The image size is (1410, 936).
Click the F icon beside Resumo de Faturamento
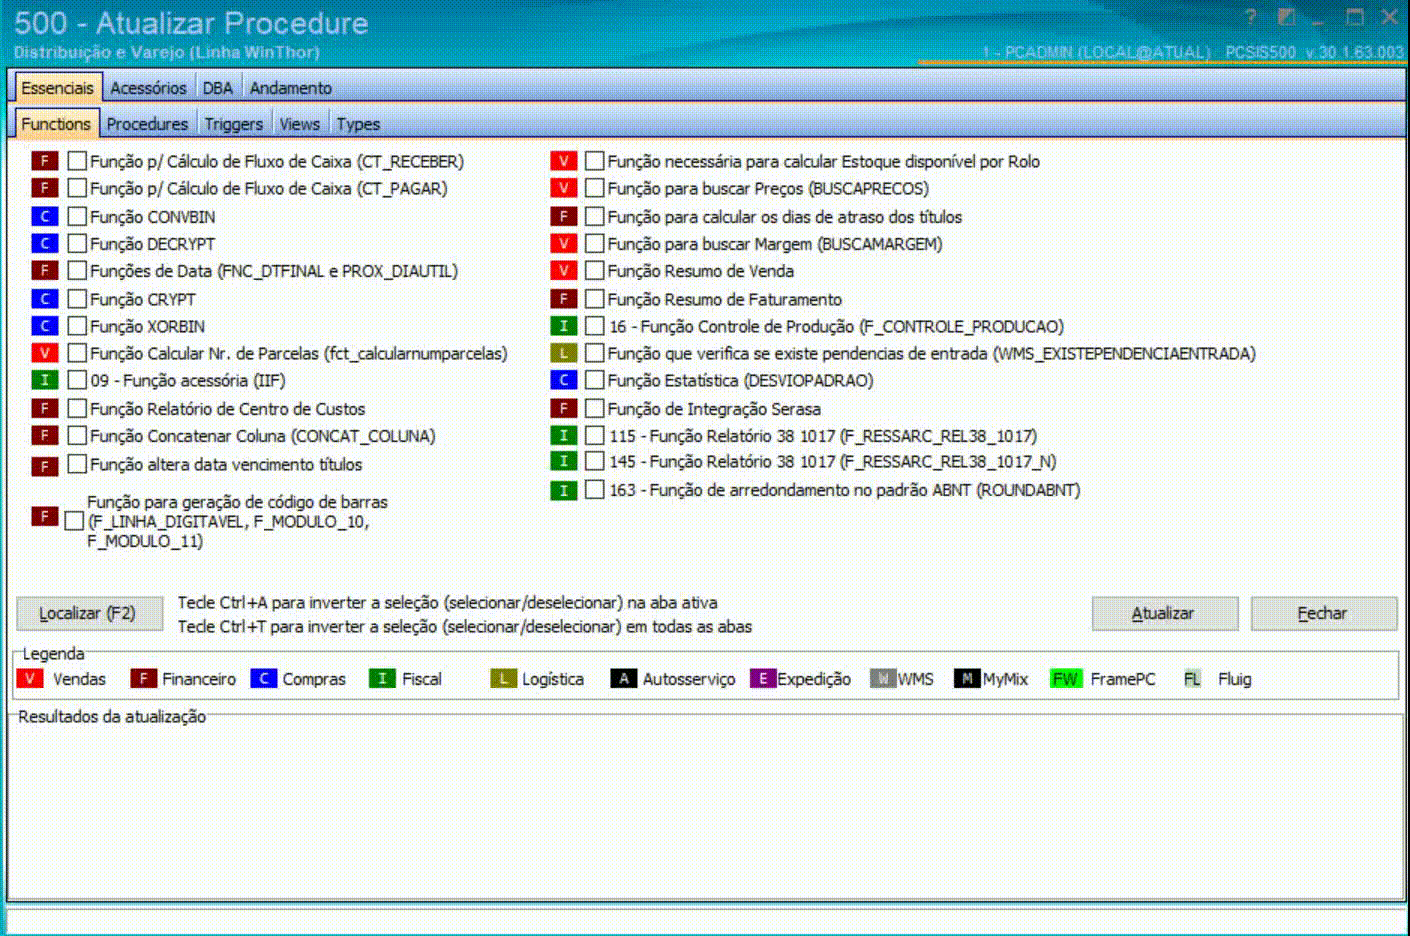(564, 298)
